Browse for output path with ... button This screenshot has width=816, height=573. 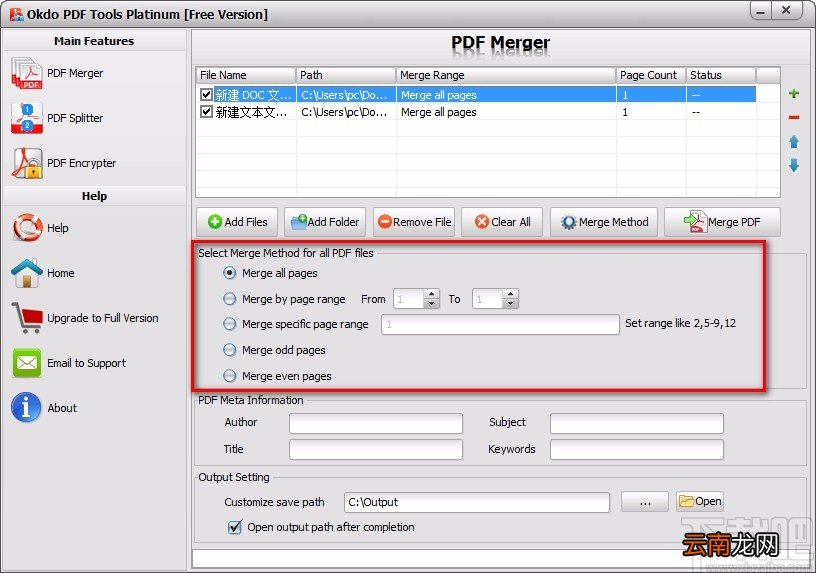[645, 502]
